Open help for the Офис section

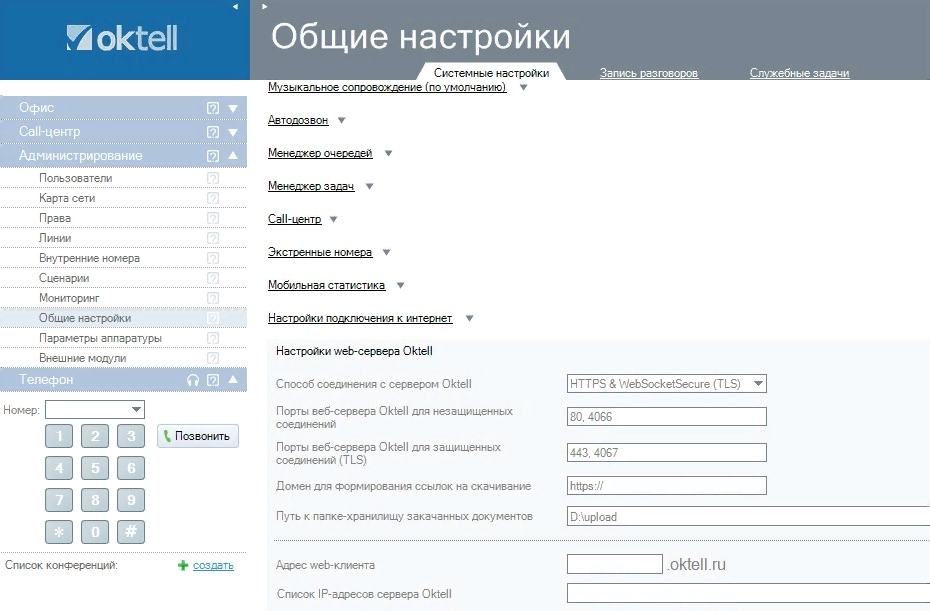click(x=210, y=107)
